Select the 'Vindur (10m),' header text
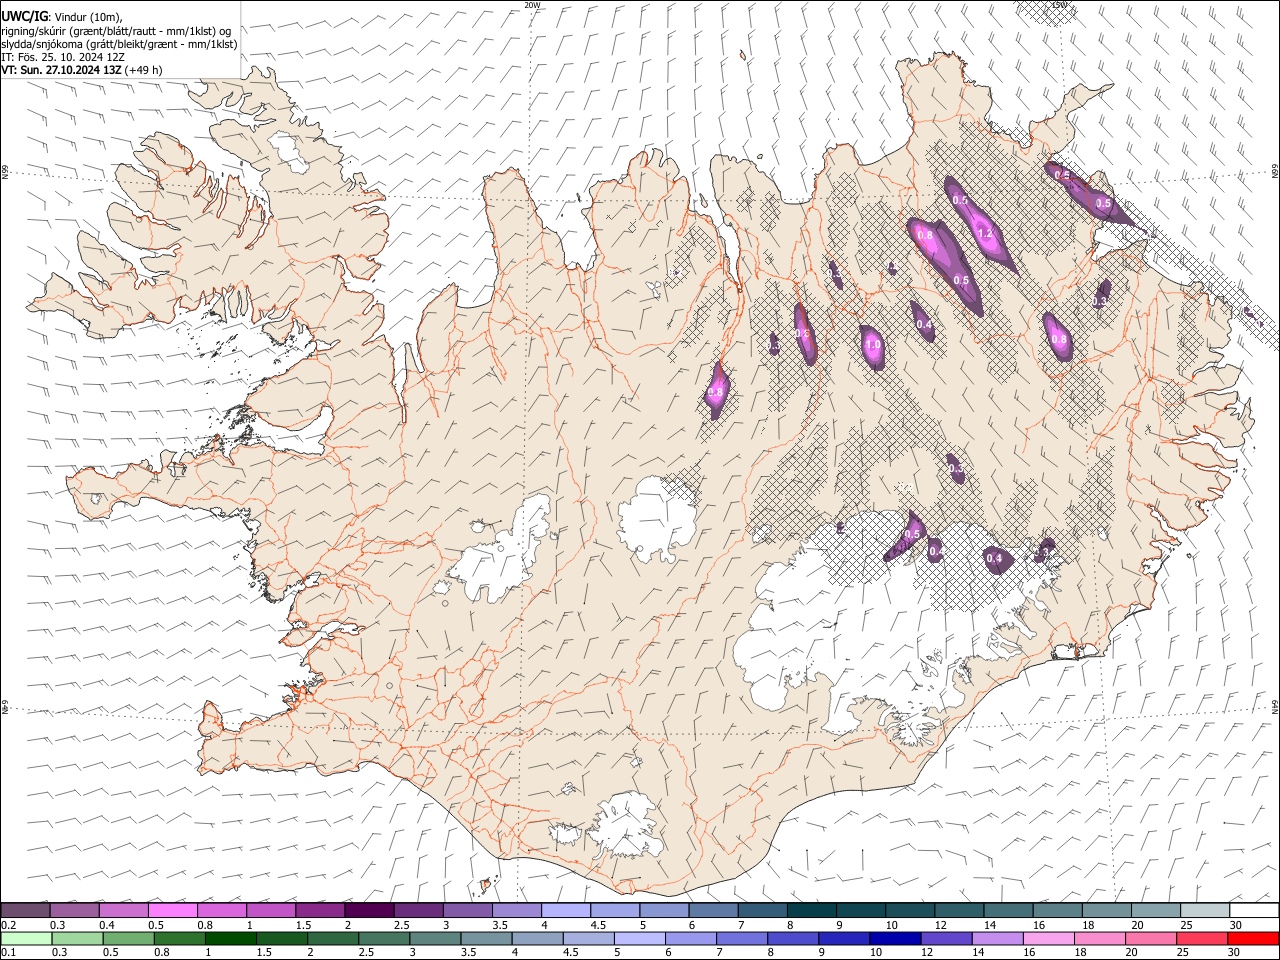The height and width of the screenshot is (960, 1280). click(x=89, y=16)
